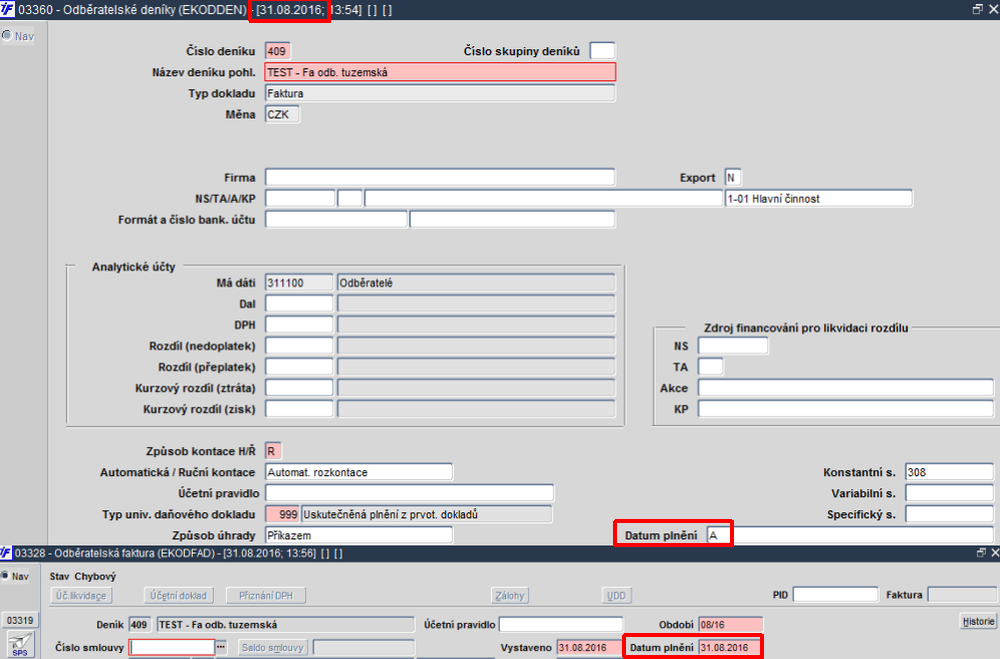Open the lookup ellipsis next to Číslo smlouvy
The height and width of the screenshot is (659, 1000).
tap(220, 647)
